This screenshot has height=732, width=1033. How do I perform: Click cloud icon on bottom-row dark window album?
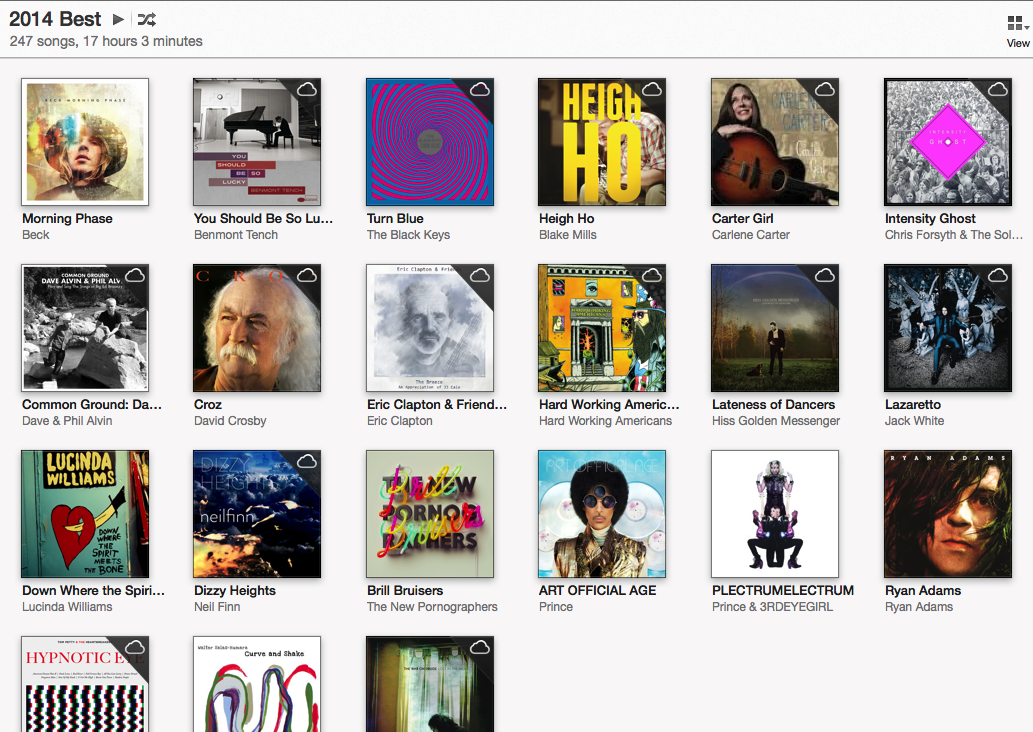(x=480, y=647)
